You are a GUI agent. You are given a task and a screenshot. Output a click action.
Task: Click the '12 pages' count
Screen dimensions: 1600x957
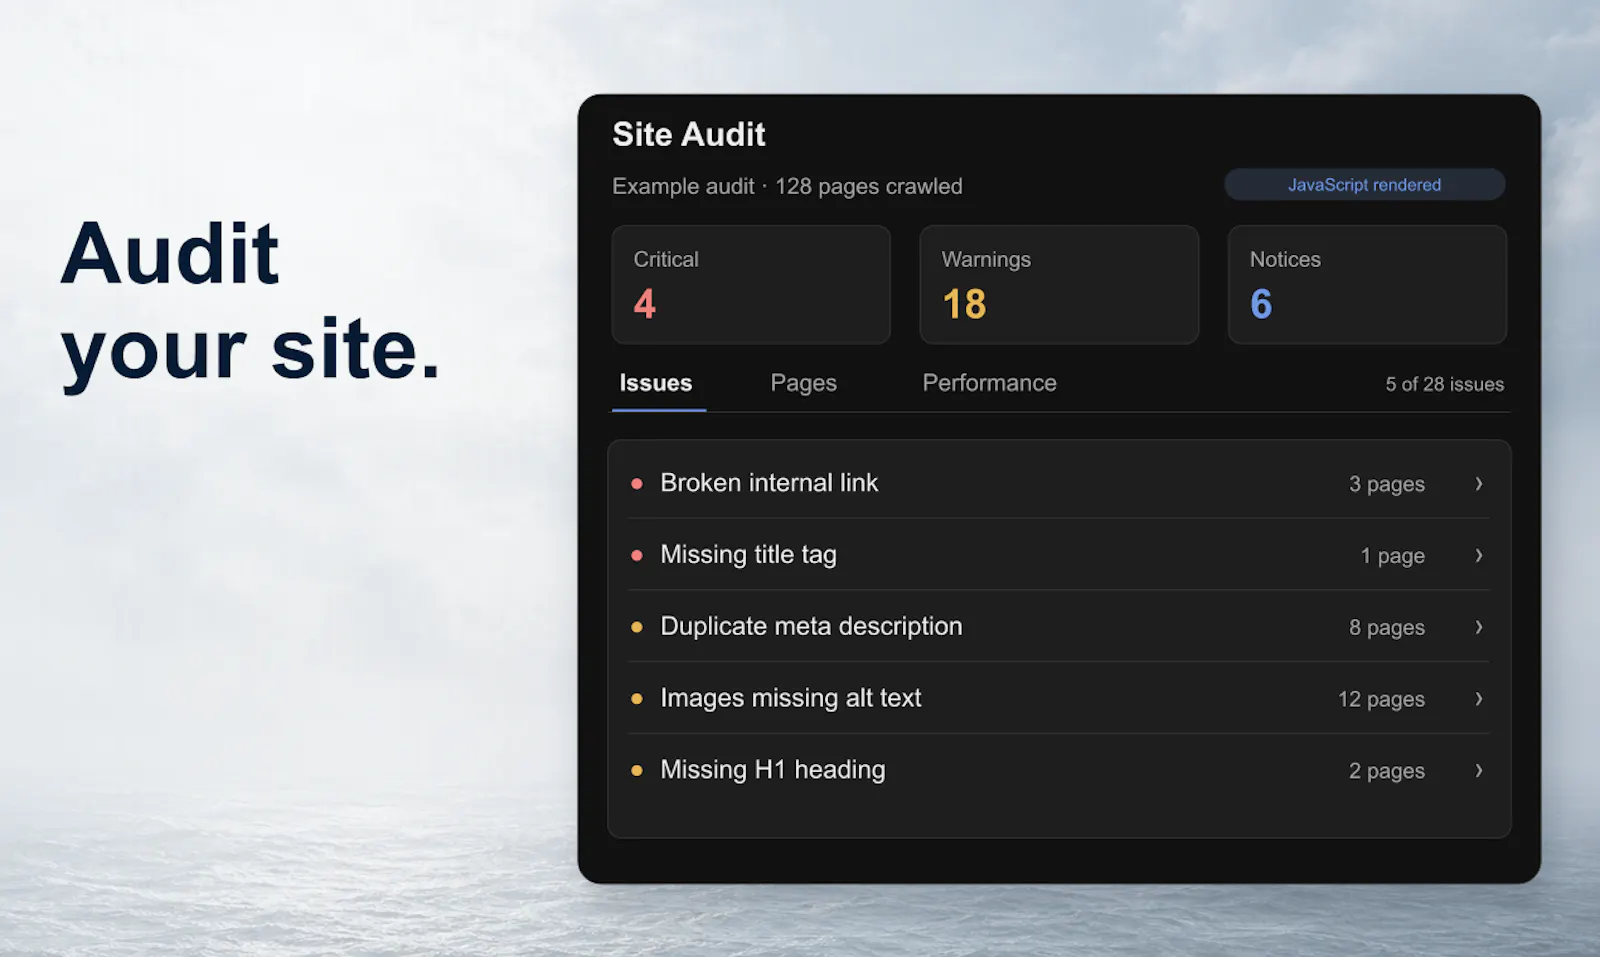click(x=1381, y=700)
